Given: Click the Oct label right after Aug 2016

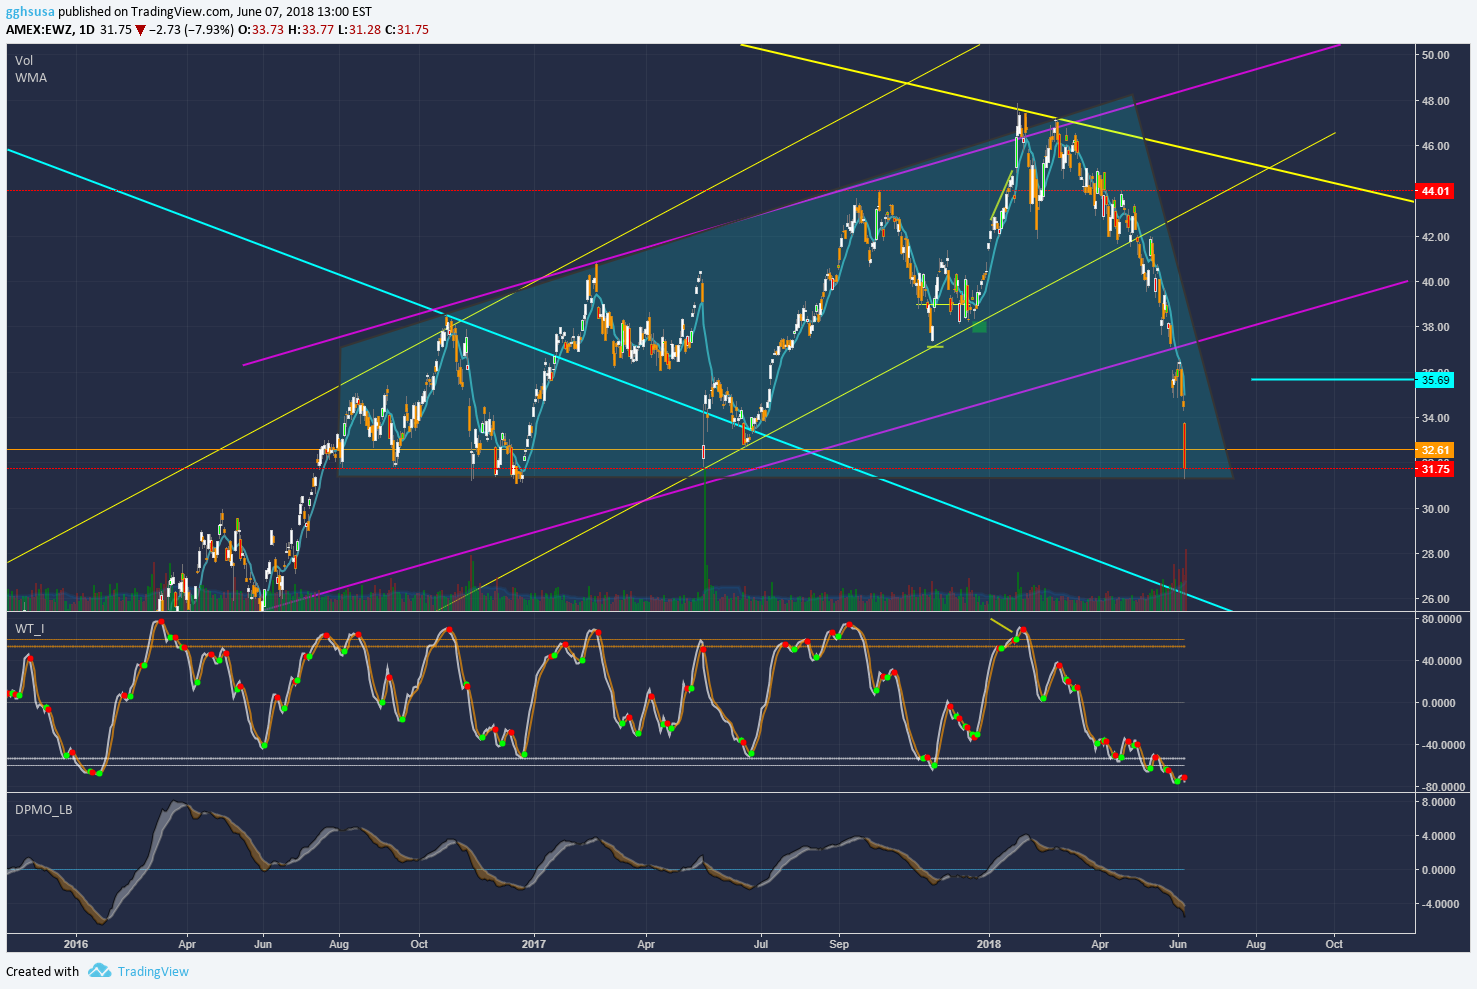Looking at the screenshot, I should pos(419,944).
